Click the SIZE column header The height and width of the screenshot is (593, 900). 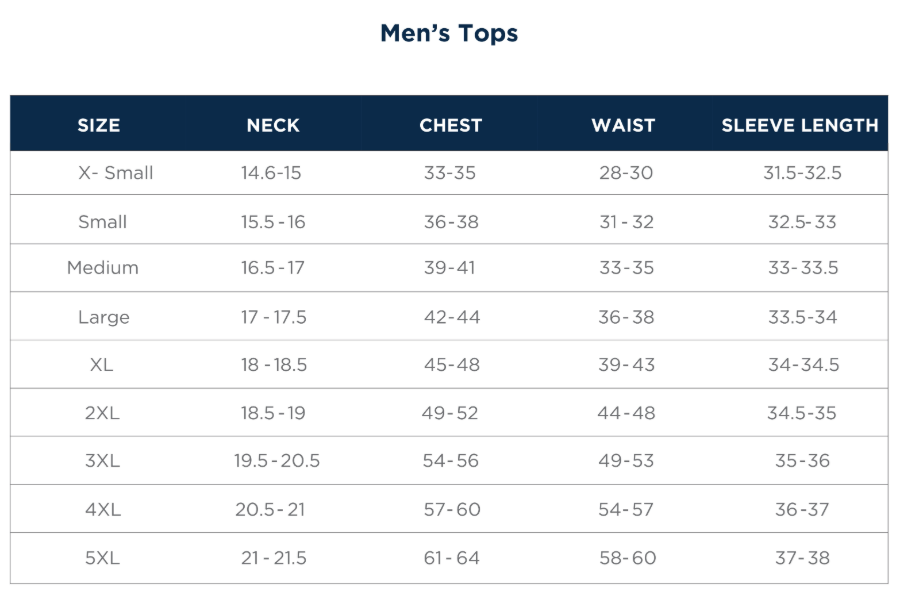(98, 125)
